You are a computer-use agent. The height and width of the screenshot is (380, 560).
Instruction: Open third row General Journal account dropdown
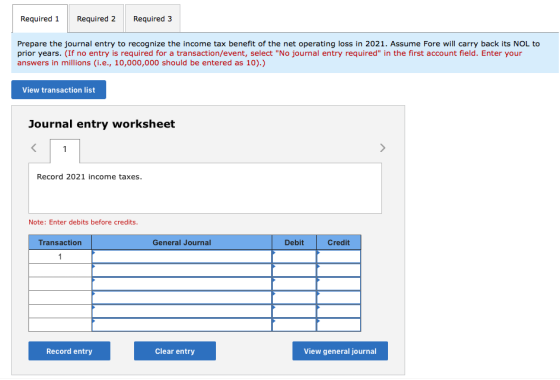(x=182, y=284)
